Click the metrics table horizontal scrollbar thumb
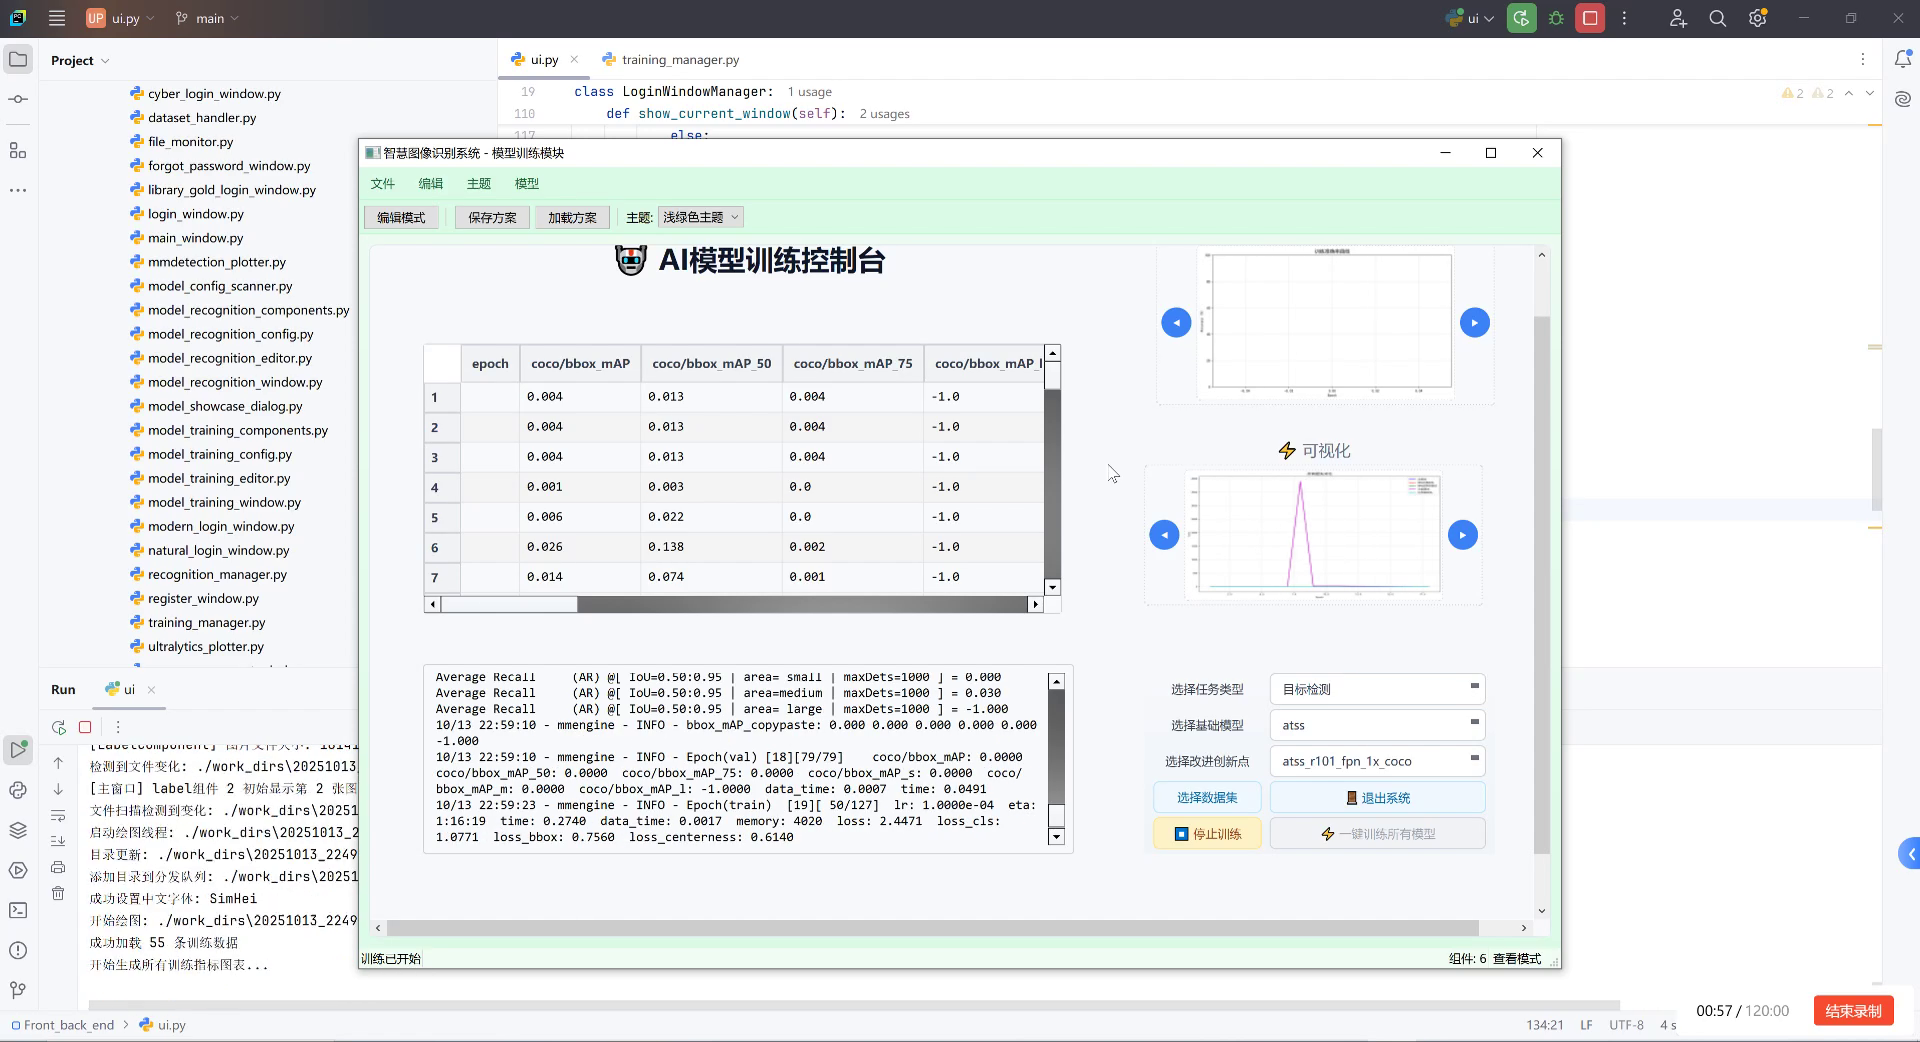The width and height of the screenshot is (1920, 1042). [509, 604]
